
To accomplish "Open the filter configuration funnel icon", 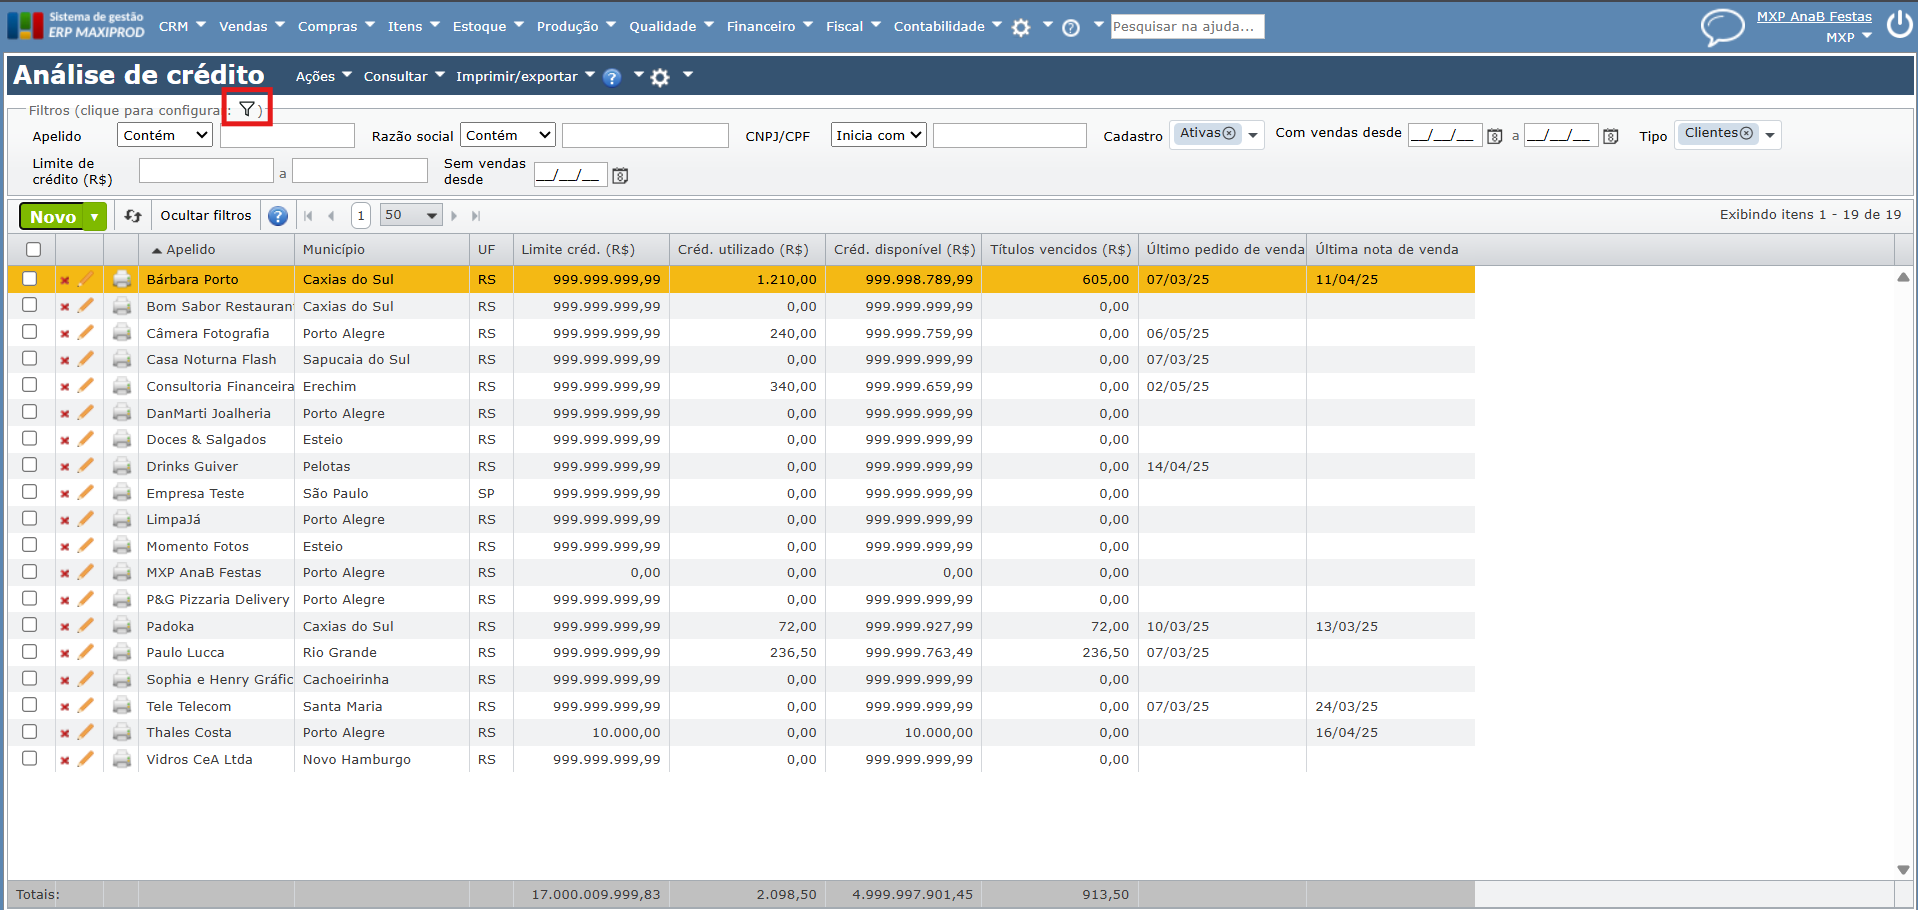I will pyautogui.click(x=247, y=109).
